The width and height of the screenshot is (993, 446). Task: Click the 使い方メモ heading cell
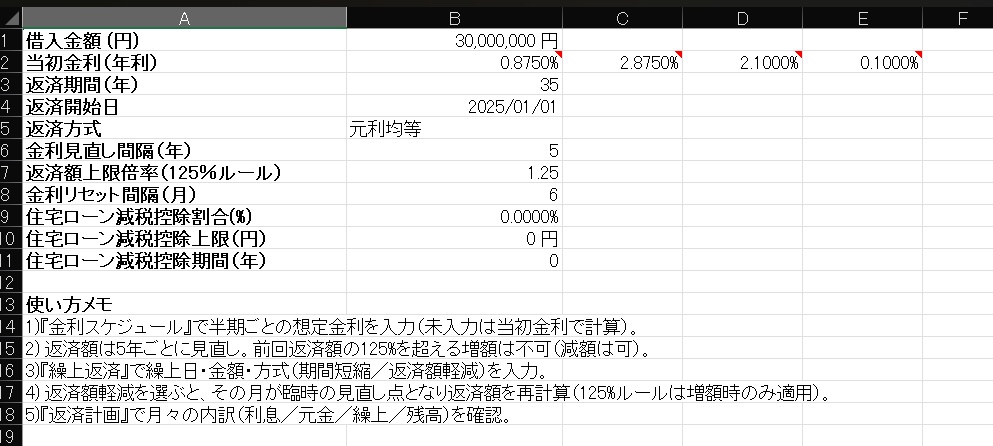click(184, 304)
